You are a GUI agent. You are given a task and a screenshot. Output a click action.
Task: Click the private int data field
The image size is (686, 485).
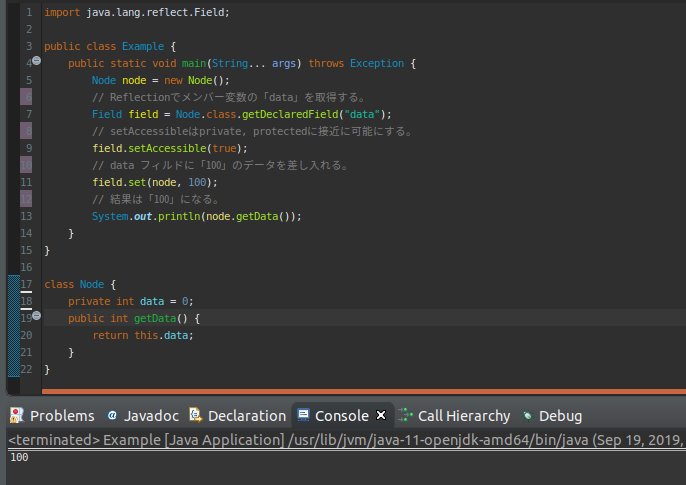coord(130,301)
